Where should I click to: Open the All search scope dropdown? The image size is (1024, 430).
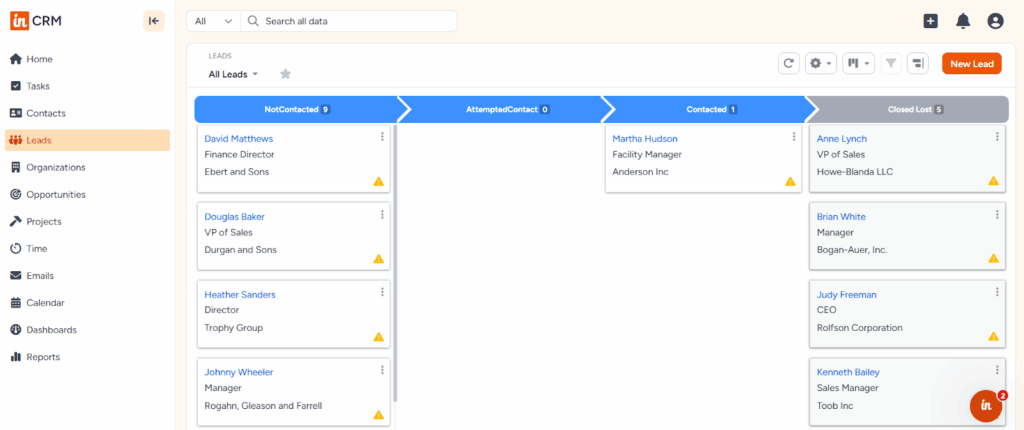(212, 21)
